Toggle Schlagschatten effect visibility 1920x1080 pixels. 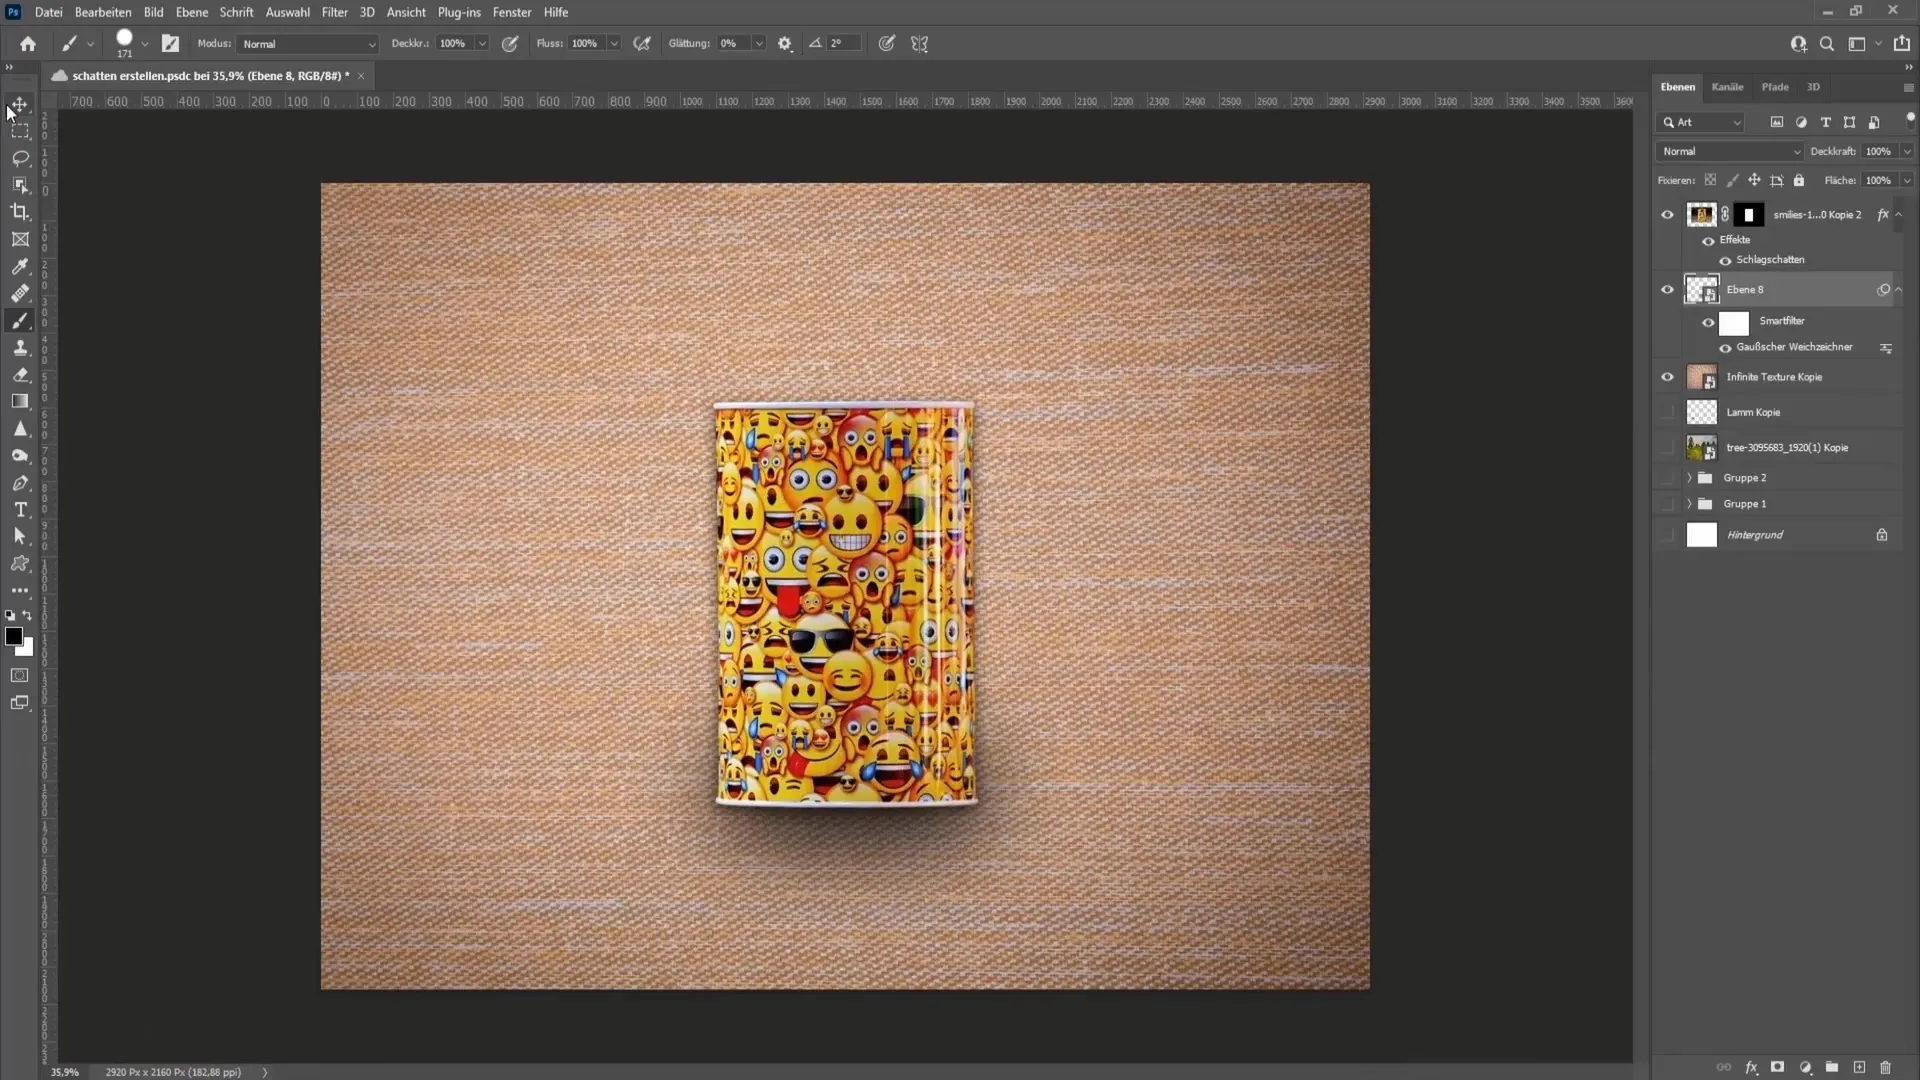[x=1725, y=260]
